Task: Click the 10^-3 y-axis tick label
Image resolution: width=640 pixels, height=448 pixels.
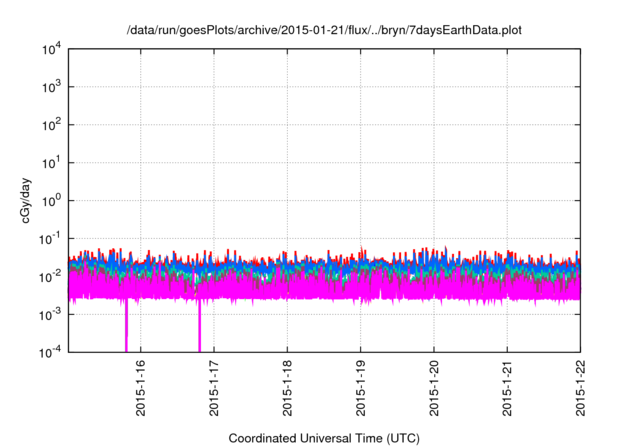Action: coord(50,314)
